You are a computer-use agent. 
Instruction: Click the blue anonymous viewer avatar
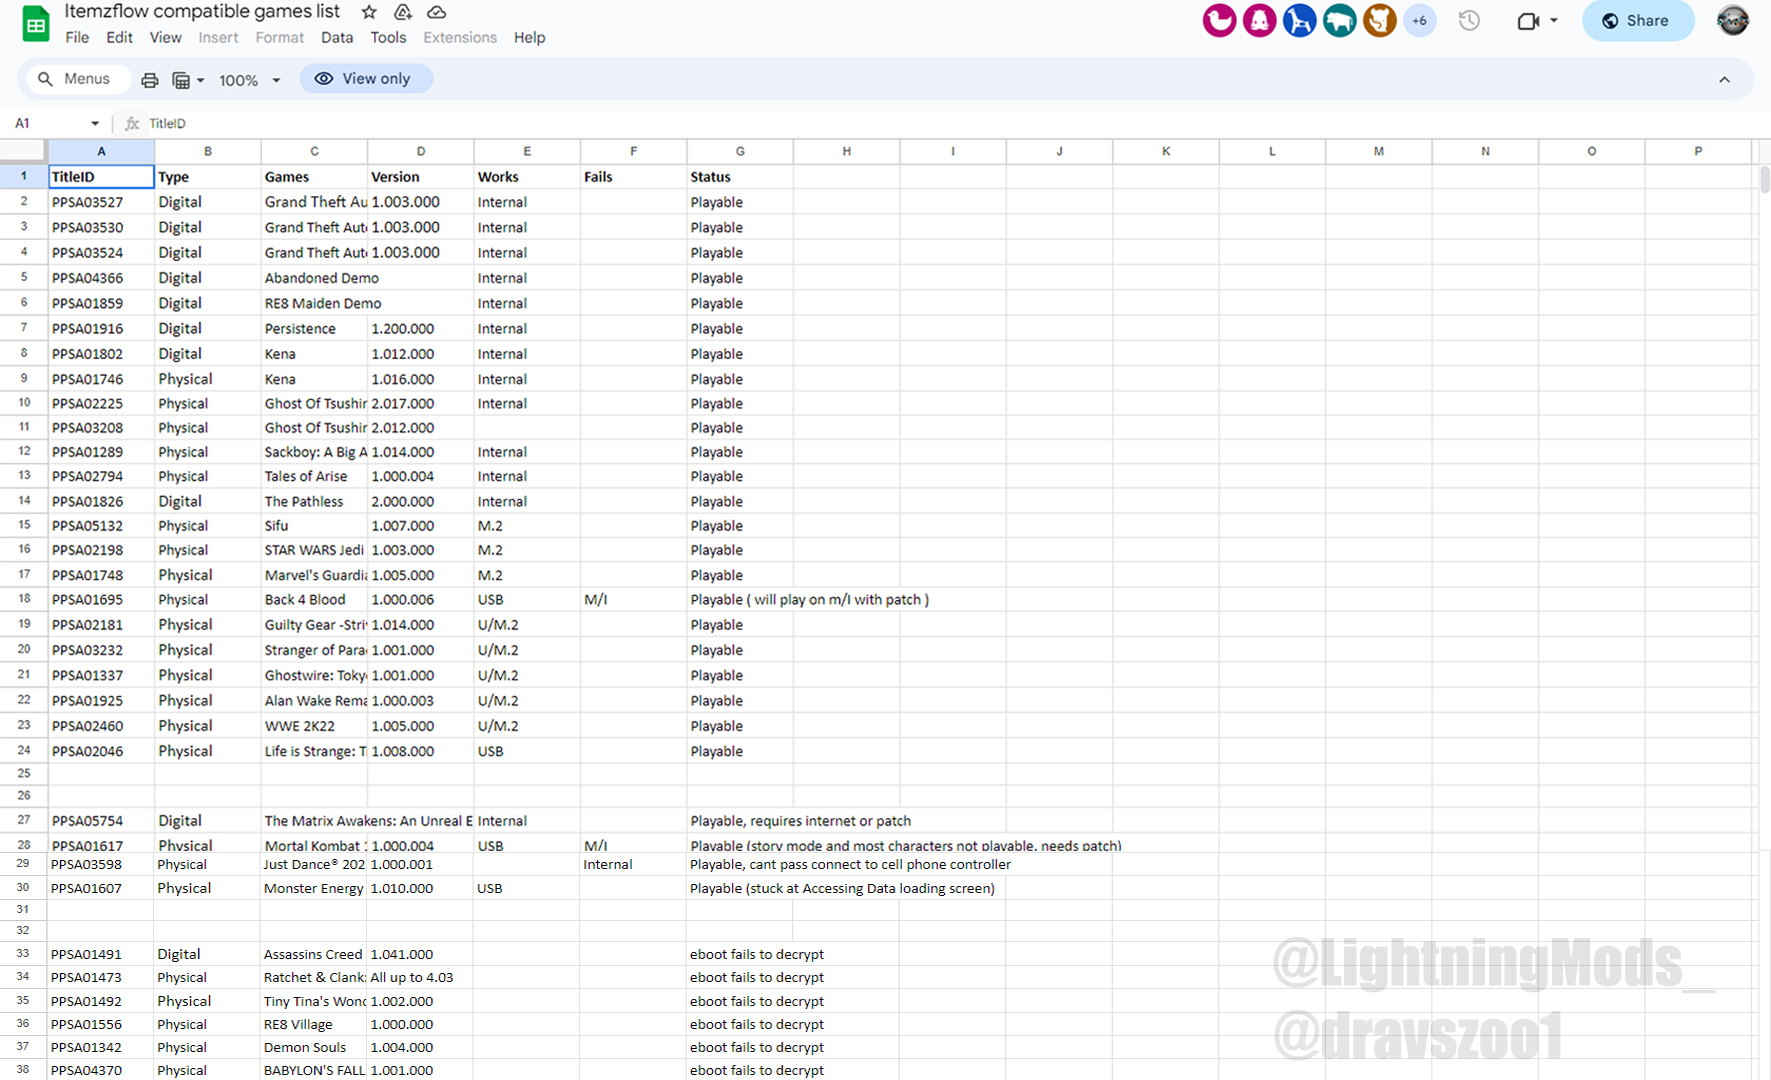click(1299, 20)
